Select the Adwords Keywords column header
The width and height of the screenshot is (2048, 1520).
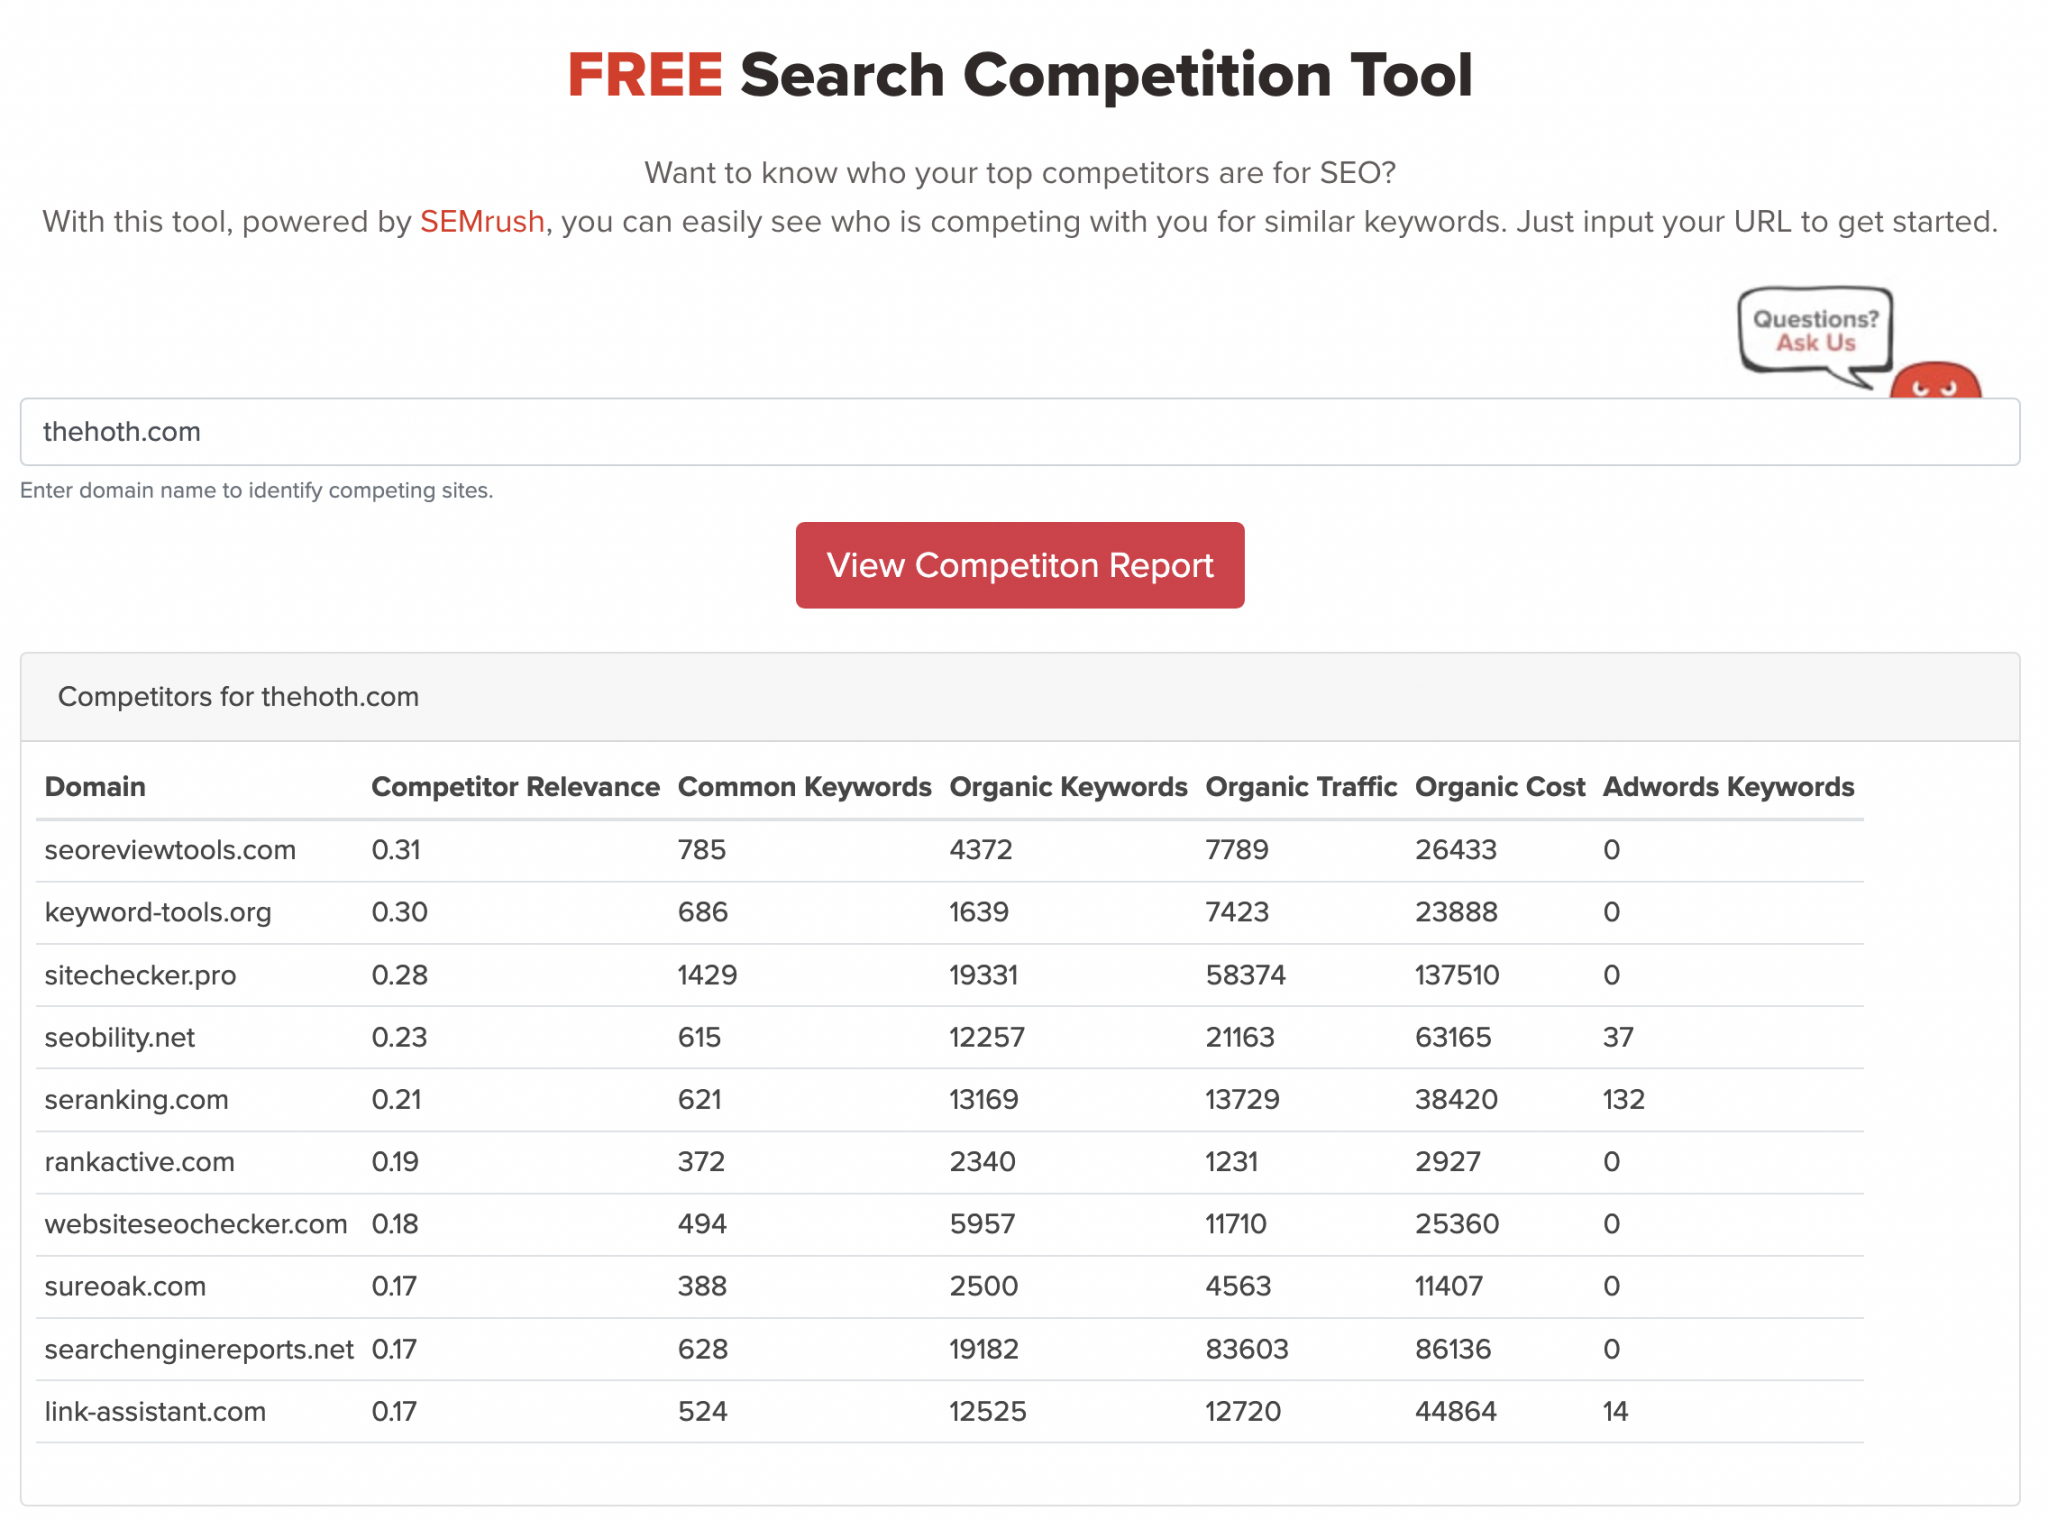pos(1728,787)
